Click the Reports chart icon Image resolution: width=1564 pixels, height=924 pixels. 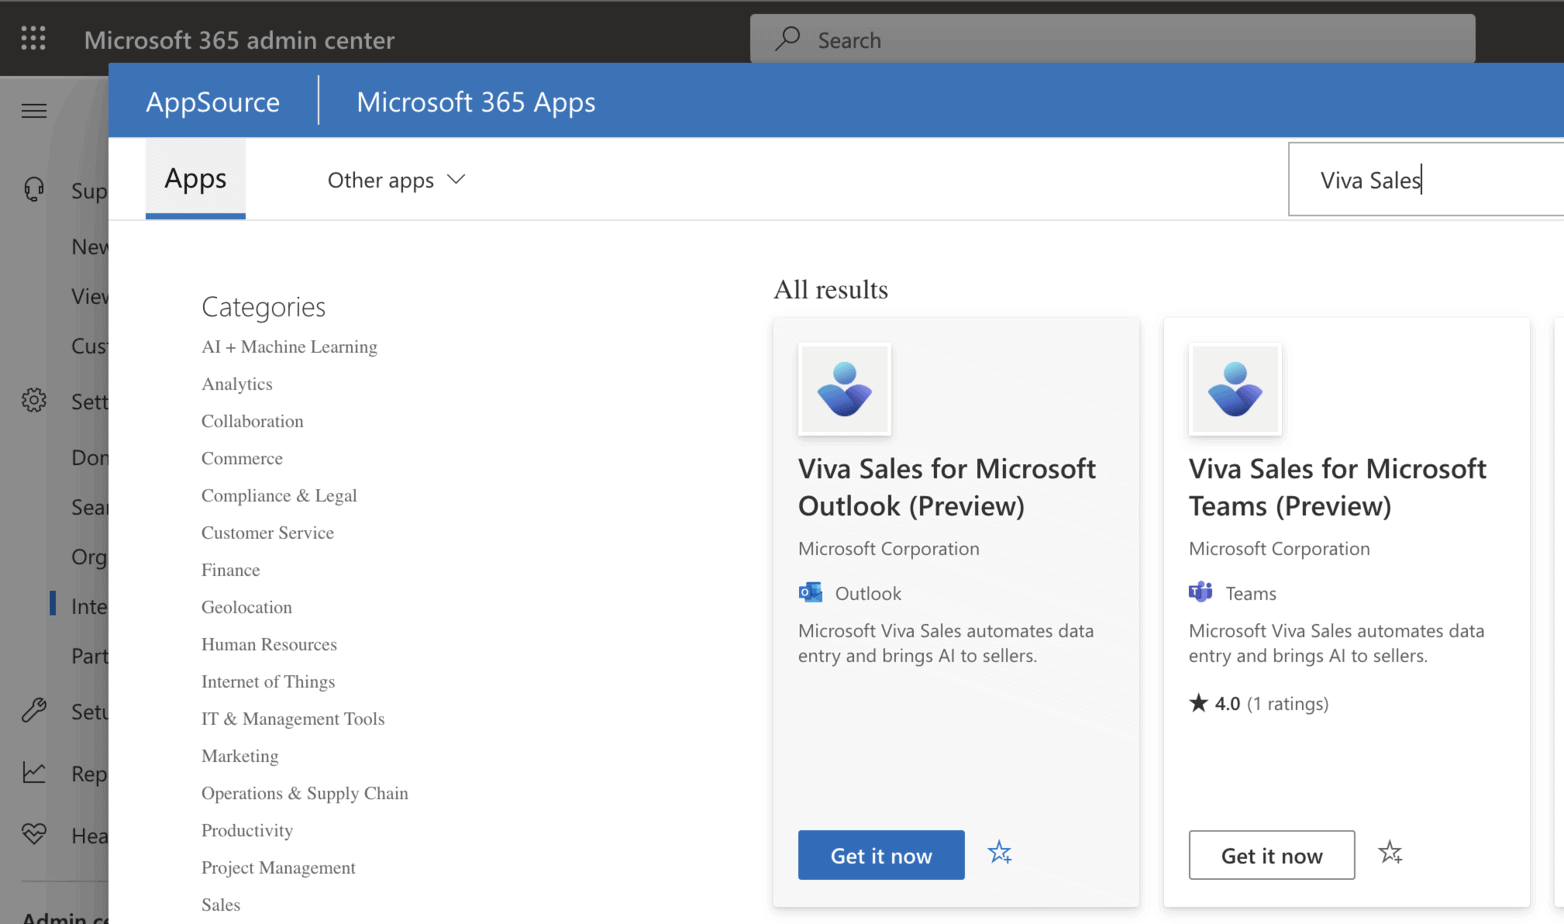tap(34, 773)
